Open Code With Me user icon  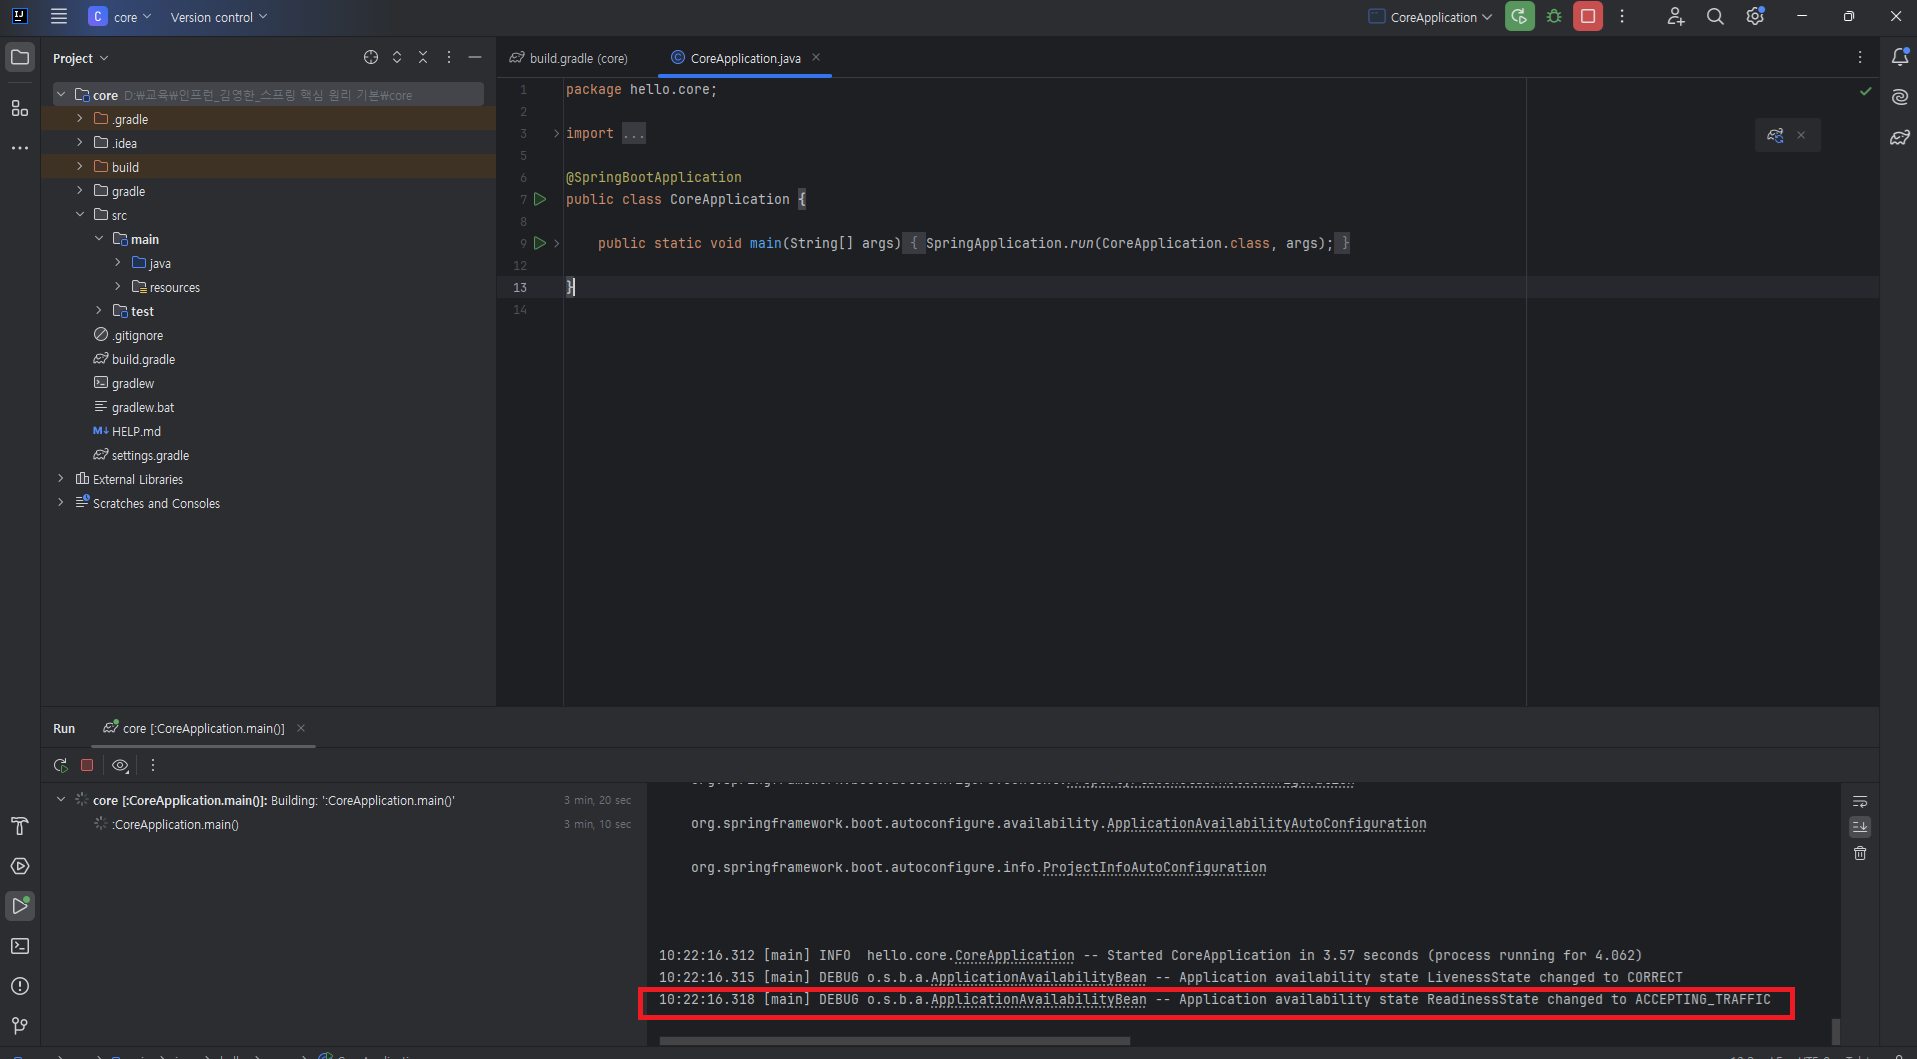(1676, 16)
